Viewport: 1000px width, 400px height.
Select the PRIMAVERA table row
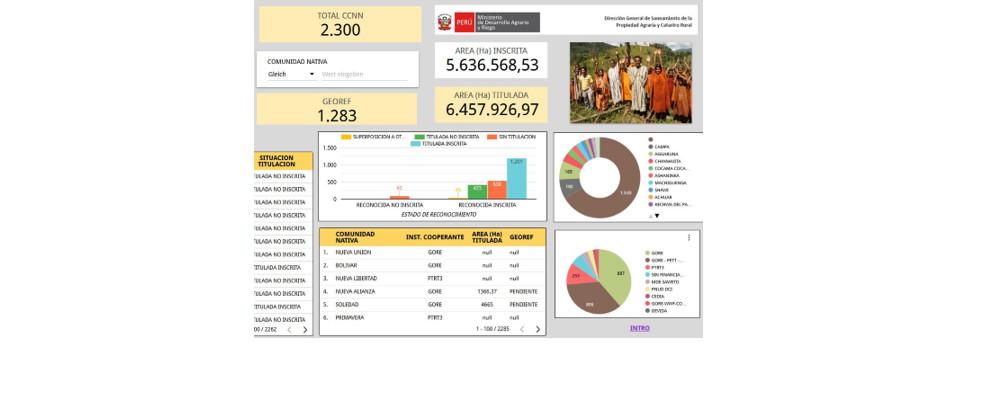(432, 317)
